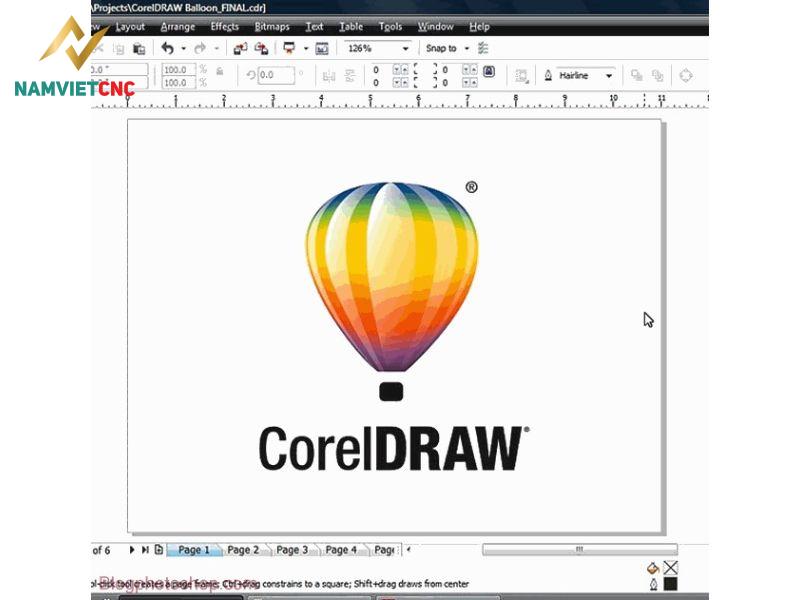Click the Copy icon in toolbar
This screenshot has height=600, width=800.
[x=119, y=49]
